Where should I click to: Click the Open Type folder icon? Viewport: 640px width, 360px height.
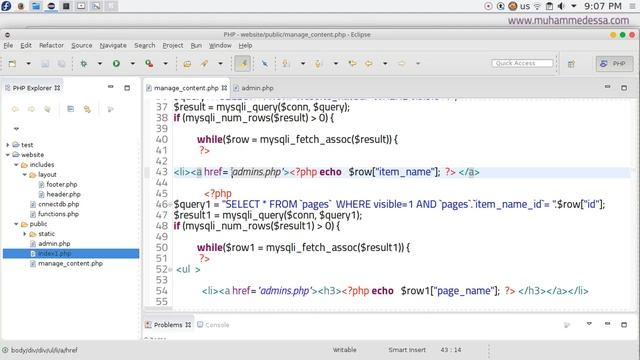(x=187, y=64)
